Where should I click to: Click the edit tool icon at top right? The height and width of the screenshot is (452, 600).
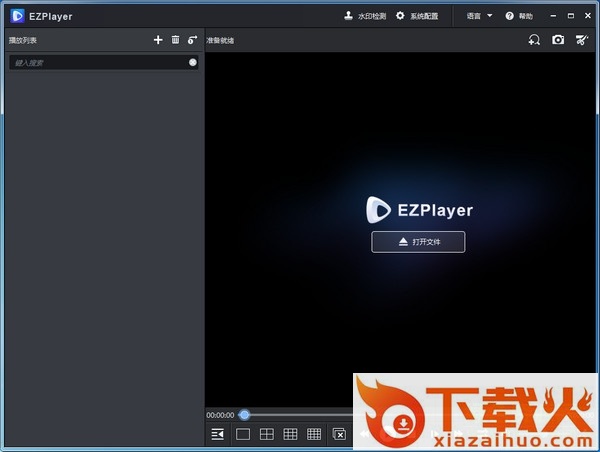point(582,40)
